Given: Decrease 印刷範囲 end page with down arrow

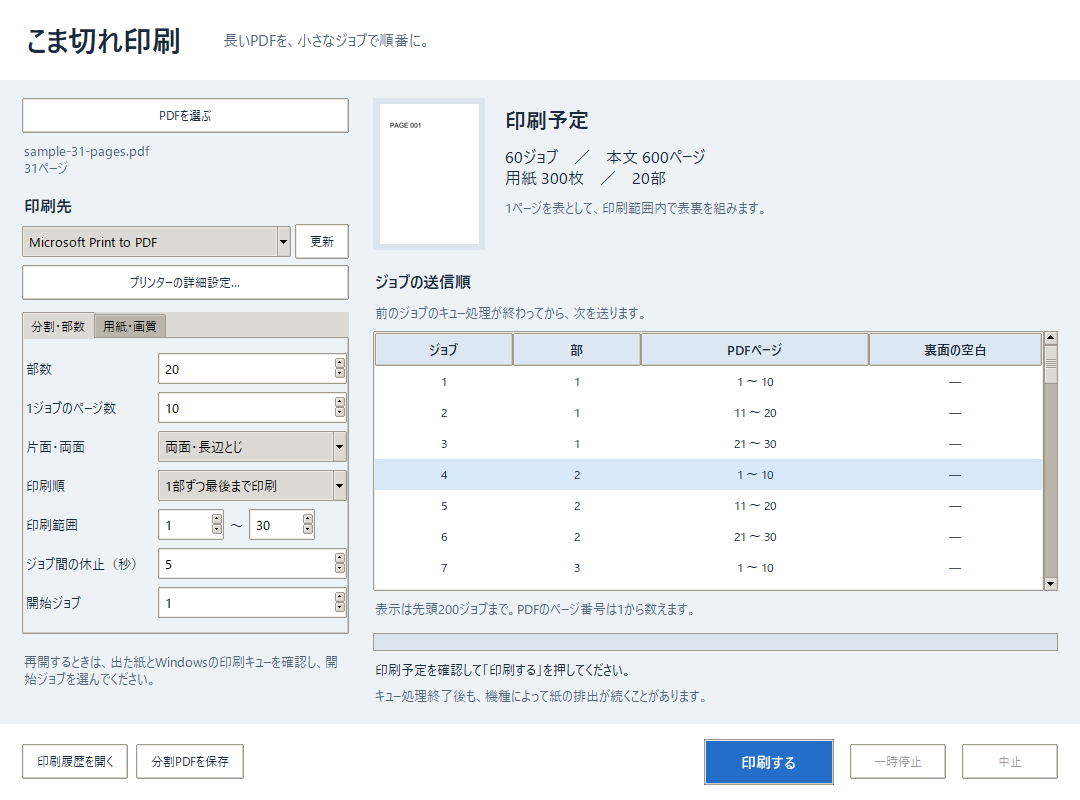Looking at the screenshot, I should tap(308, 529).
